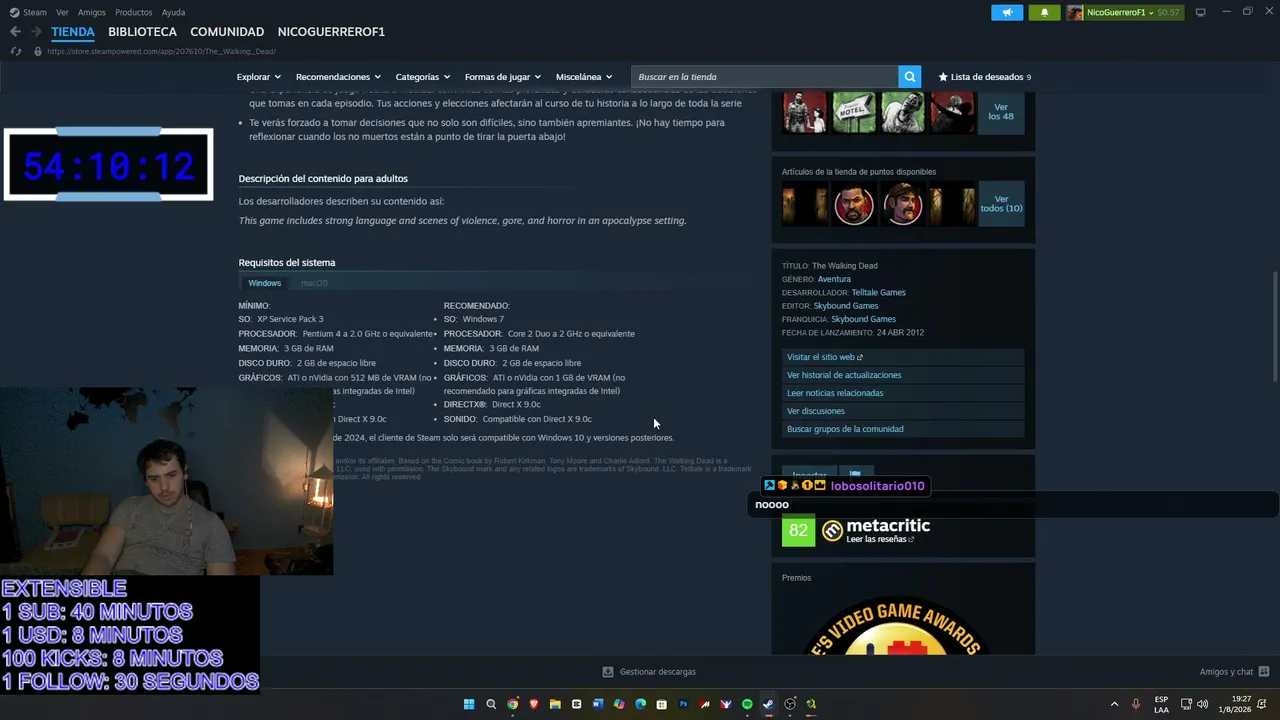This screenshot has width=1280, height=720.
Task: Open the Windows Start menu
Action: click(x=469, y=704)
